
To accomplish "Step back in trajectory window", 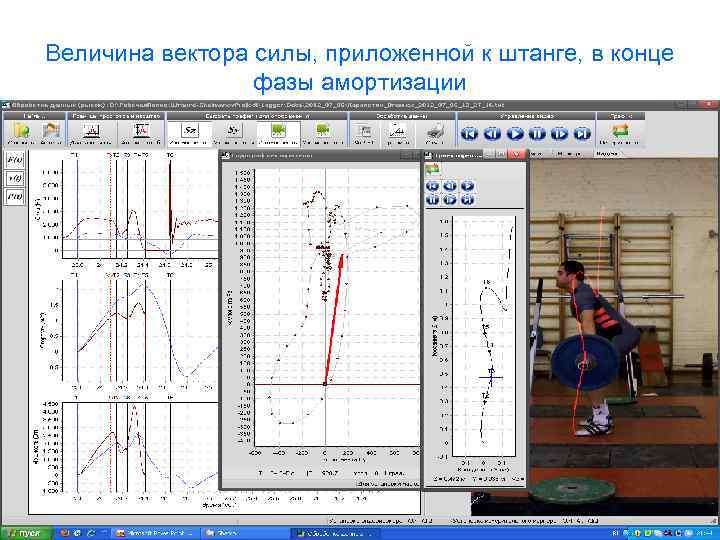I will pyautogui.click(x=450, y=186).
